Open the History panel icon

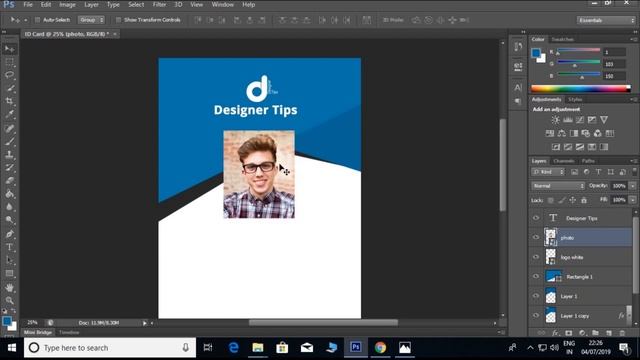(518, 47)
